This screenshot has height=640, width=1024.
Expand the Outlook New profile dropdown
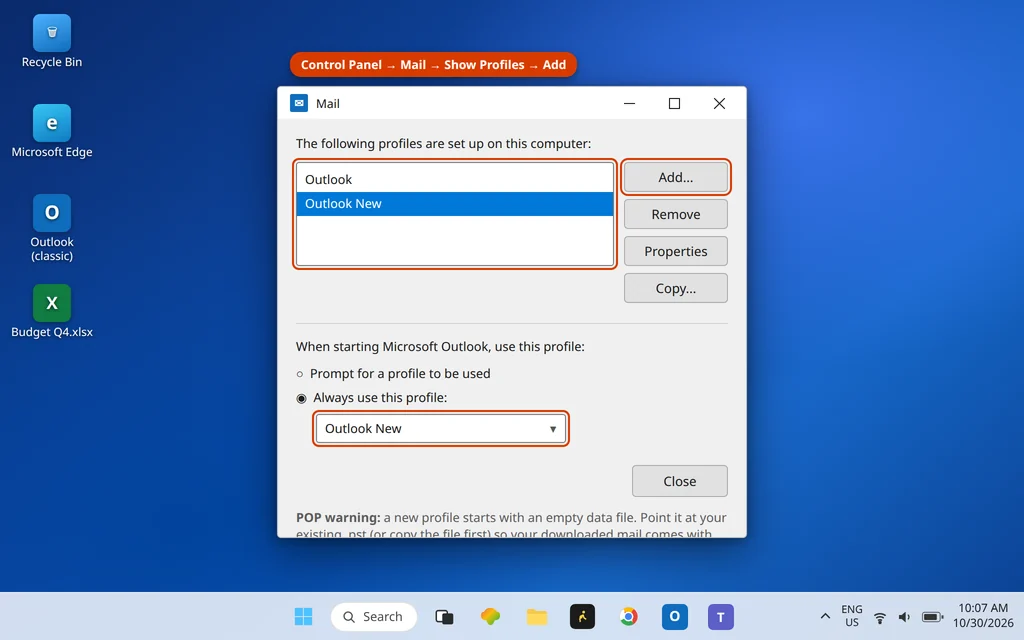pyautogui.click(x=441, y=429)
